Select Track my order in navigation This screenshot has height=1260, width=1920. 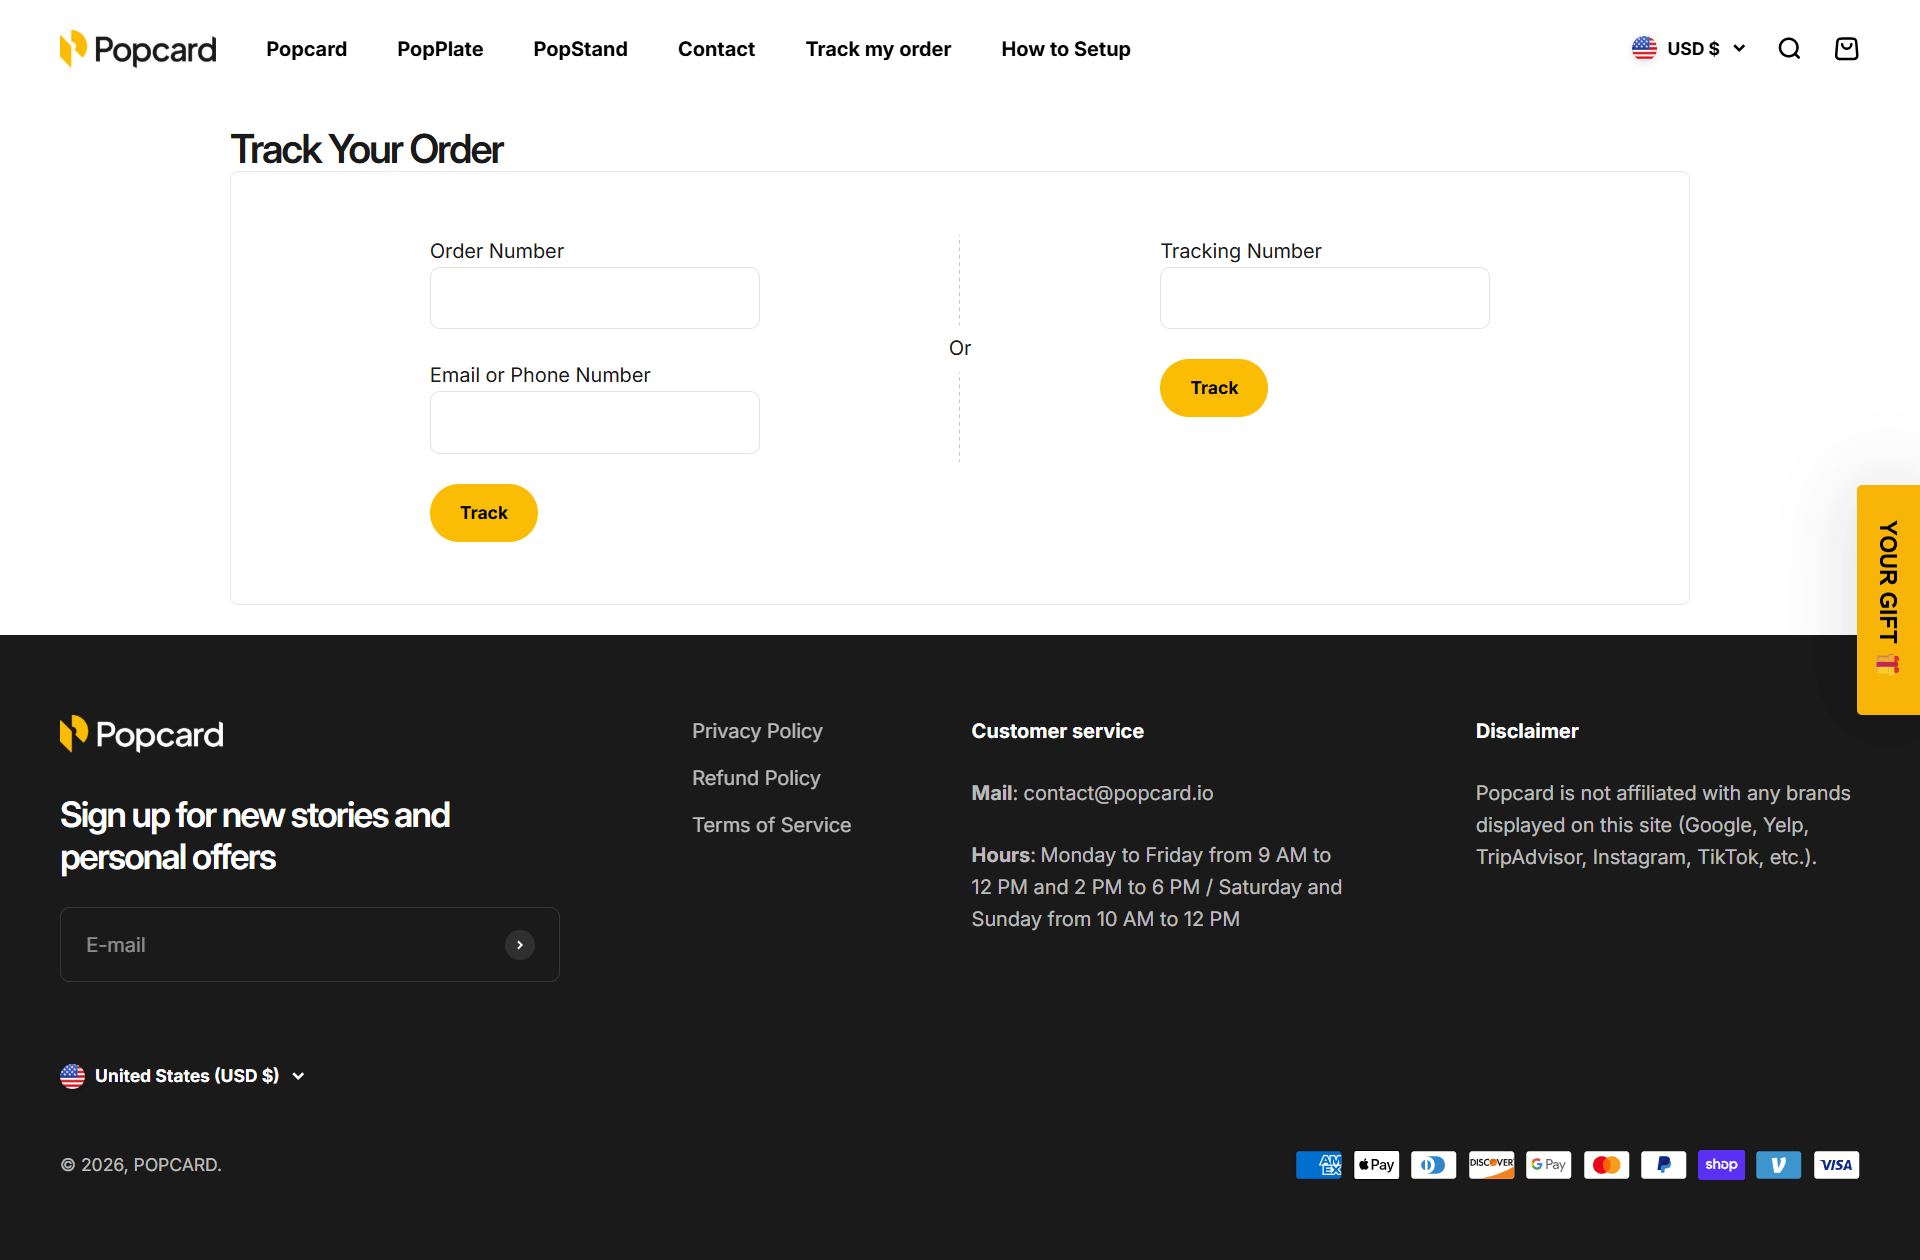click(x=878, y=49)
